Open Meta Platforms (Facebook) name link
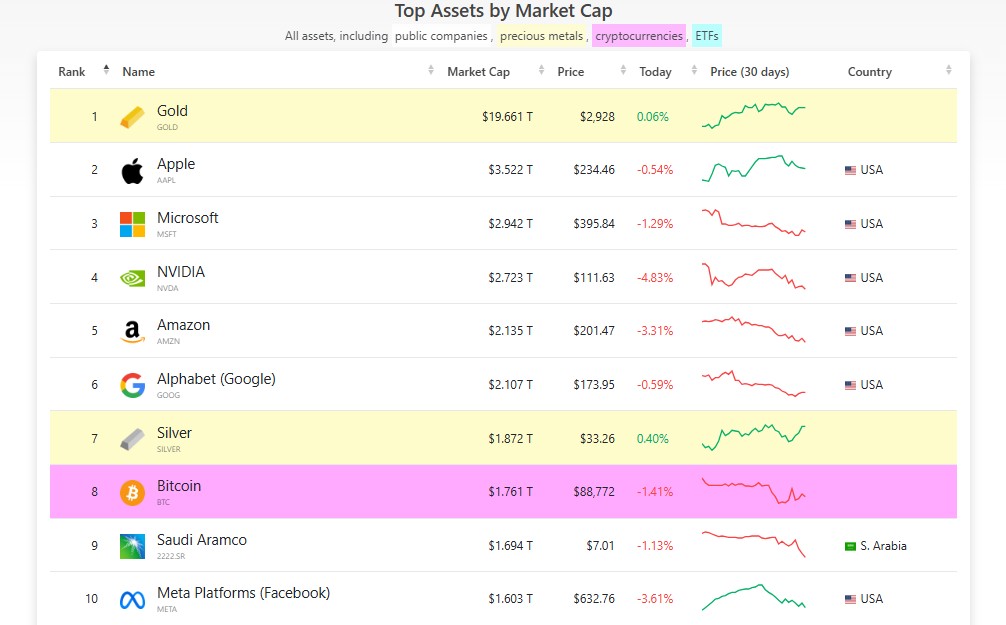Screen dimensions: 1006x625 [x=244, y=593]
